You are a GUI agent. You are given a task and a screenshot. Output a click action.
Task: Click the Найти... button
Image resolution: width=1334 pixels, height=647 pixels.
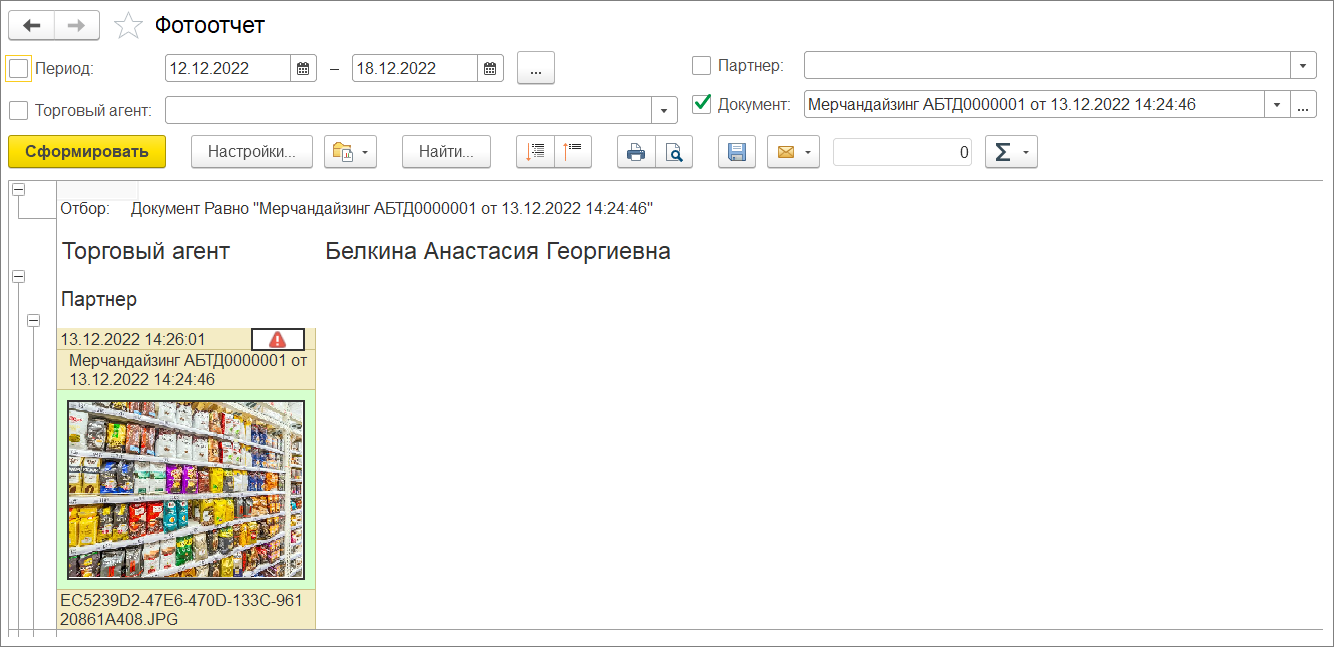click(x=447, y=152)
